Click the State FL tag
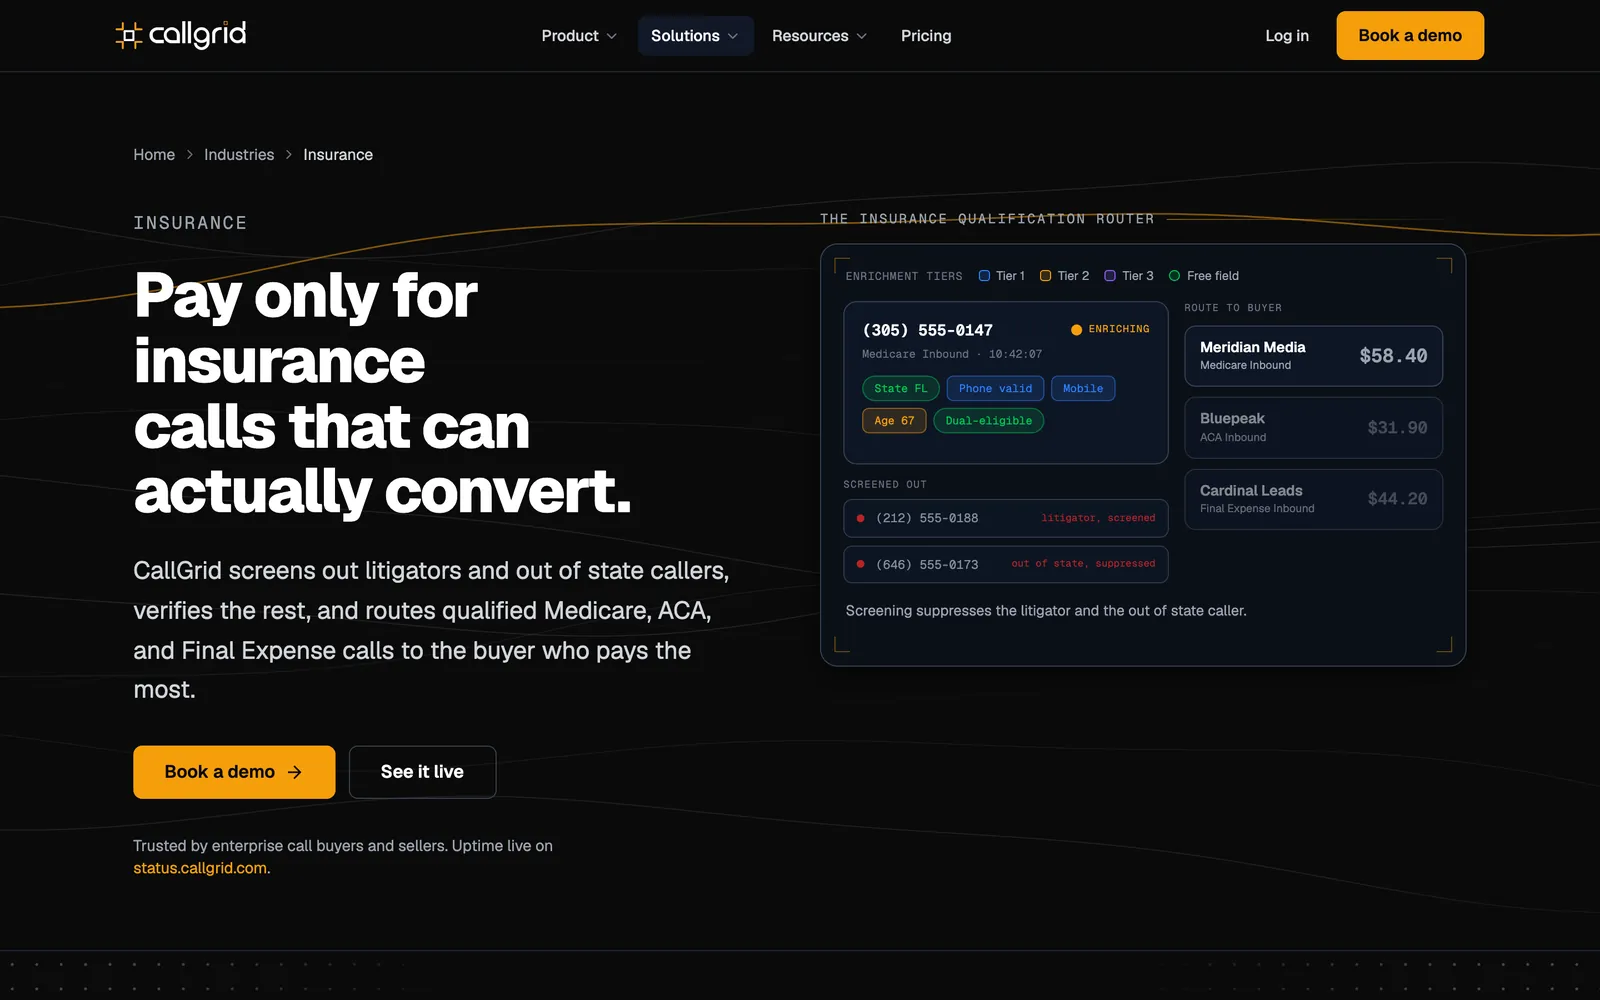Screen dimensions: 1600x1000 [x=901, y=389]
